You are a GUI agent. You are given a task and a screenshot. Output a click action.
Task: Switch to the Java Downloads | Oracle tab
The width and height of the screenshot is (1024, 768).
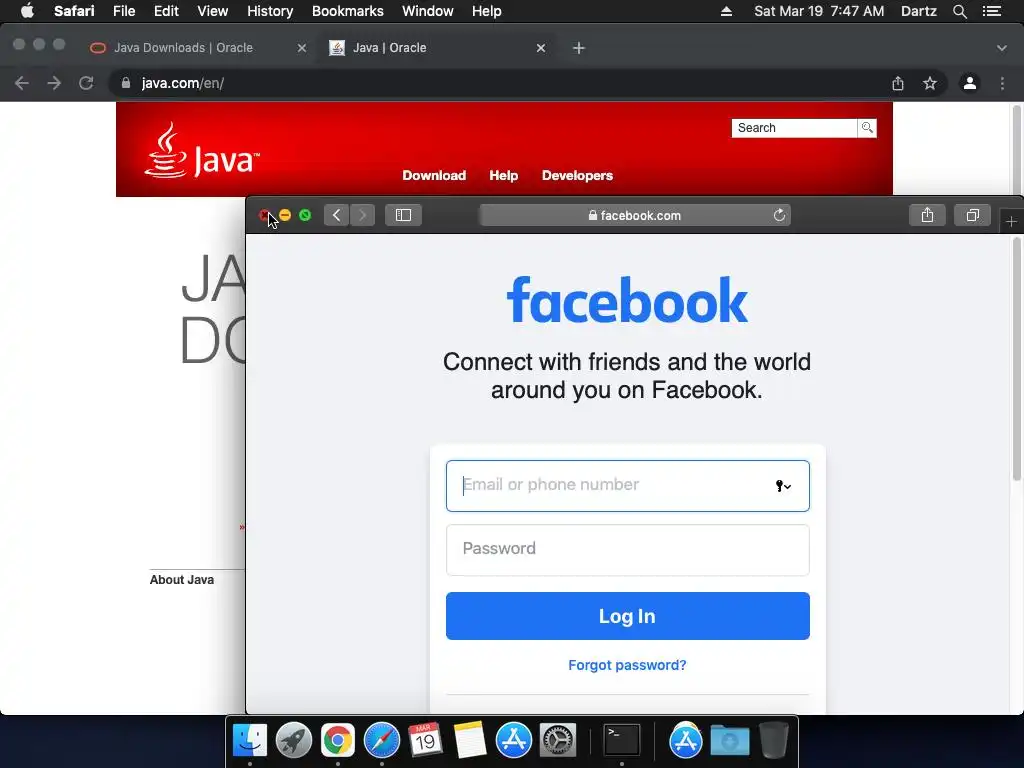183,48
